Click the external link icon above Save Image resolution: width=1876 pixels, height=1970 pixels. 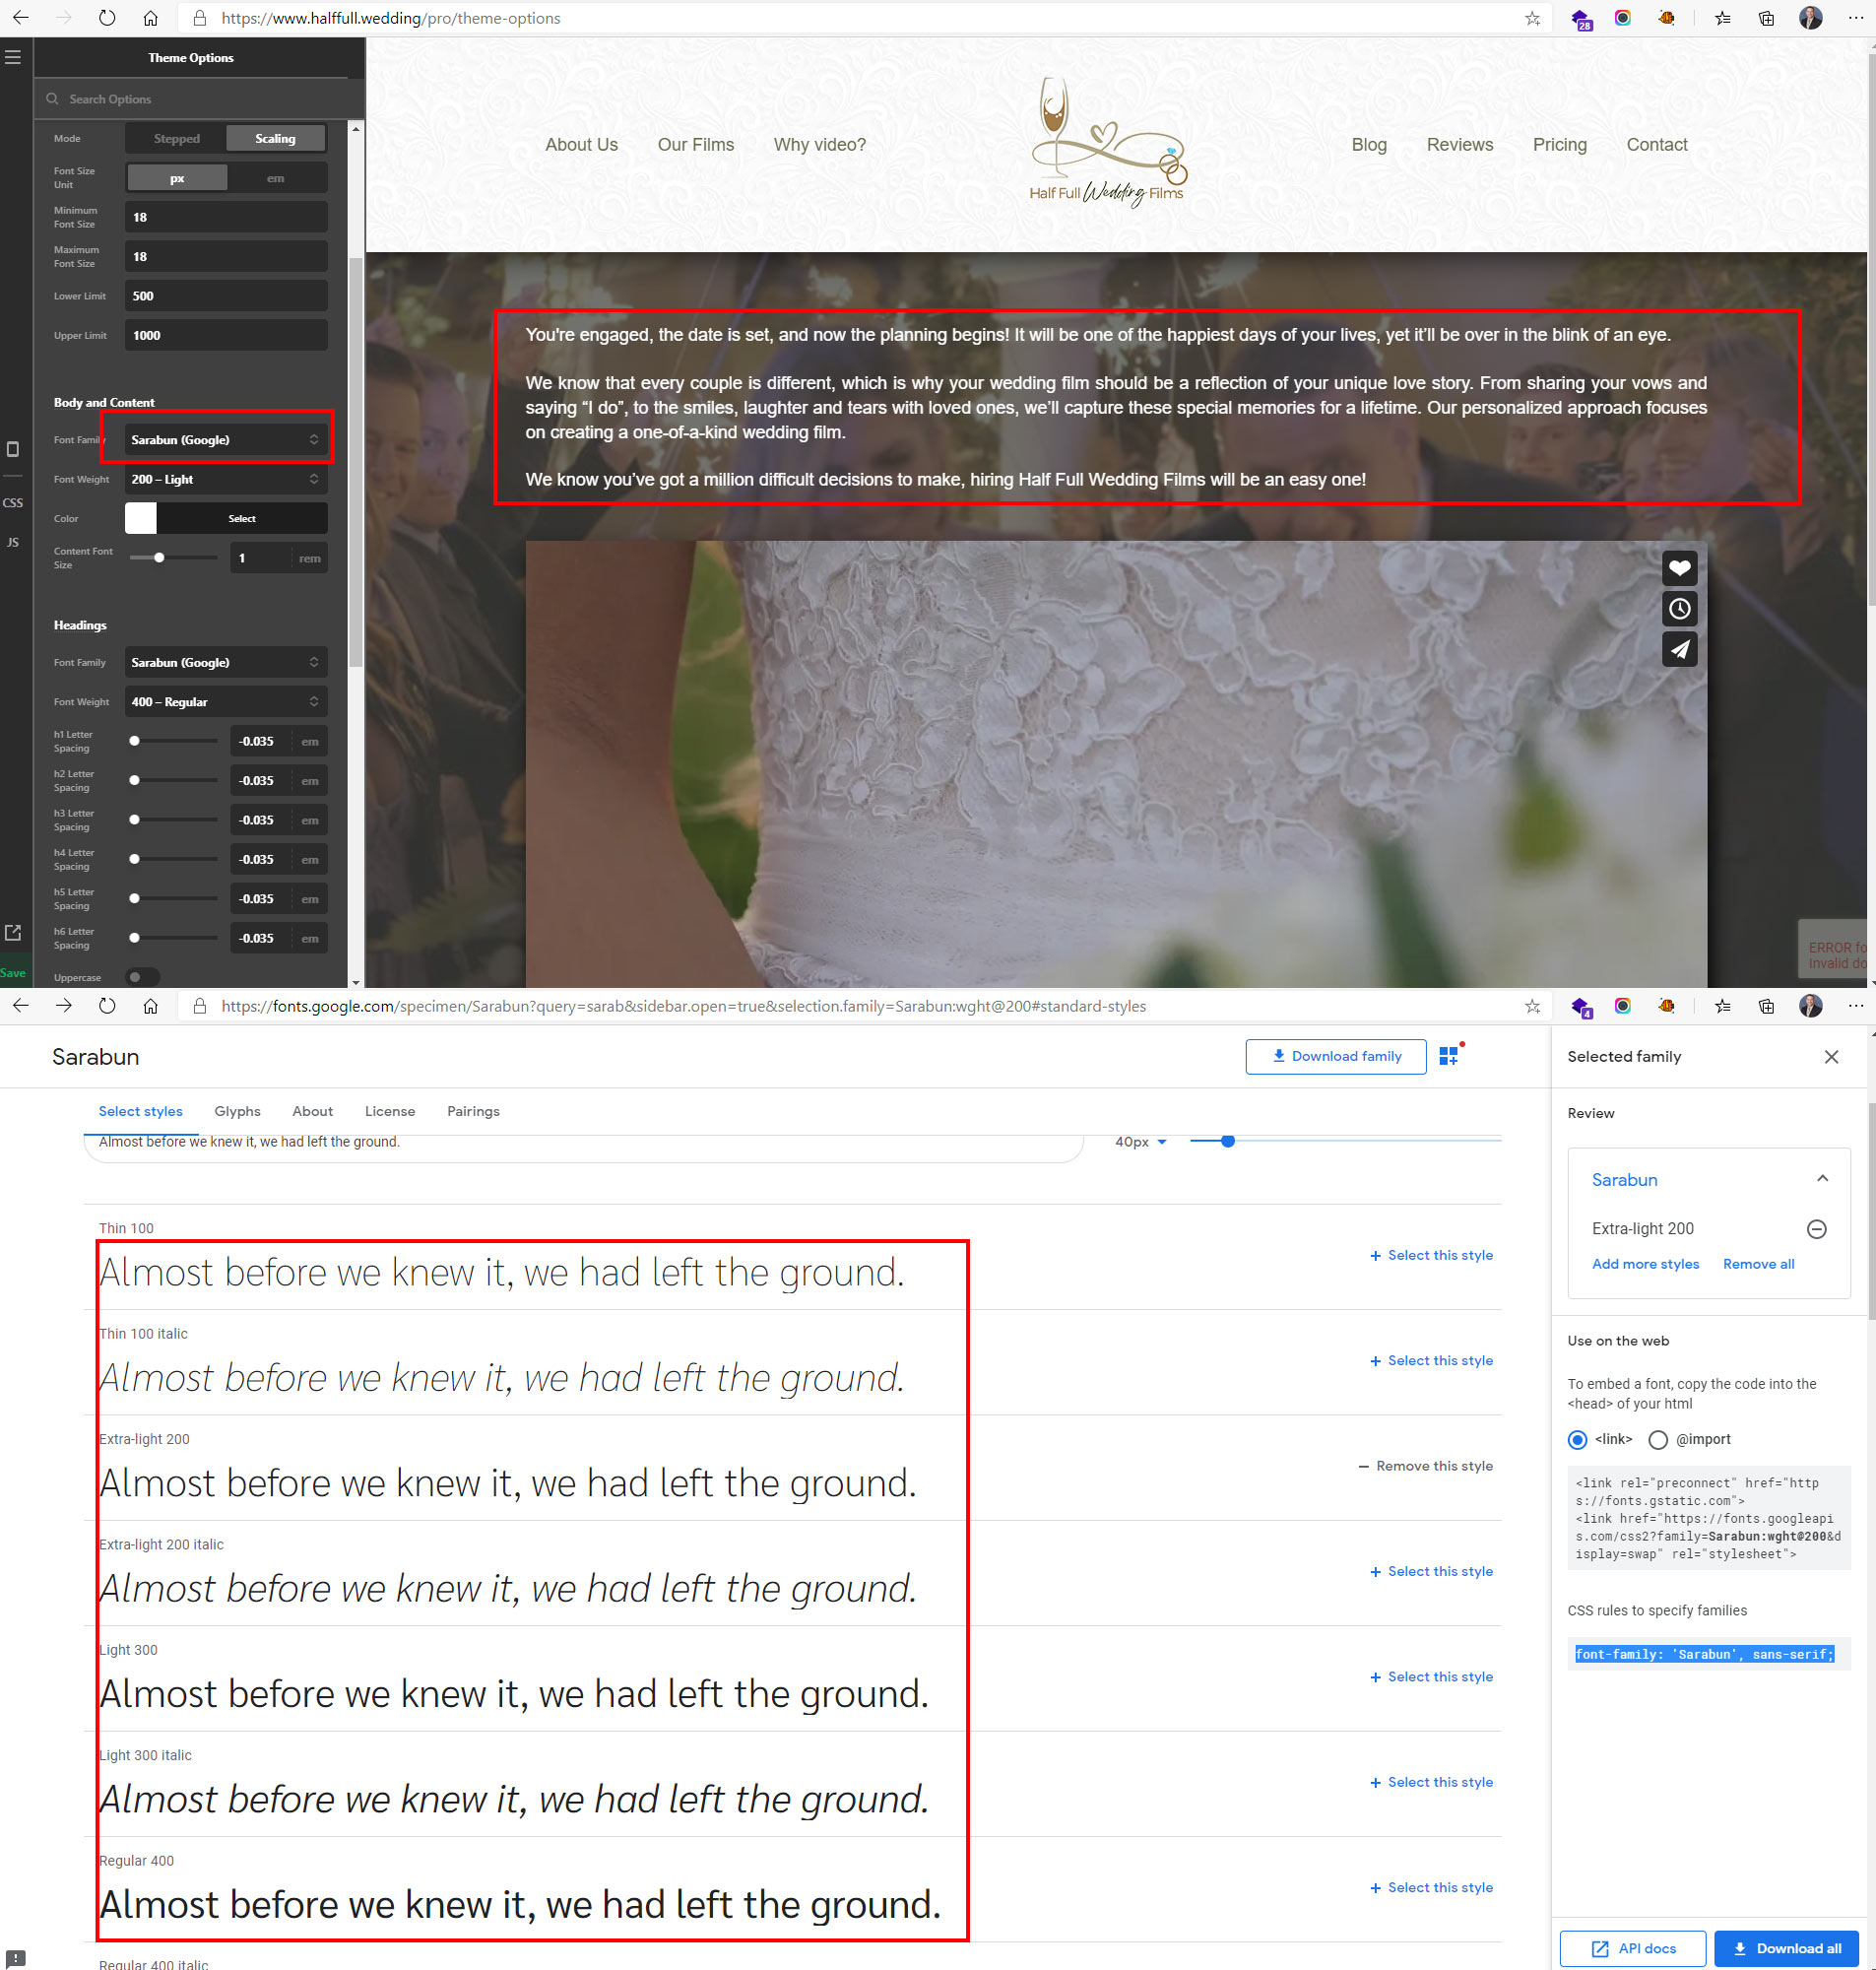(x=13, y=932)
